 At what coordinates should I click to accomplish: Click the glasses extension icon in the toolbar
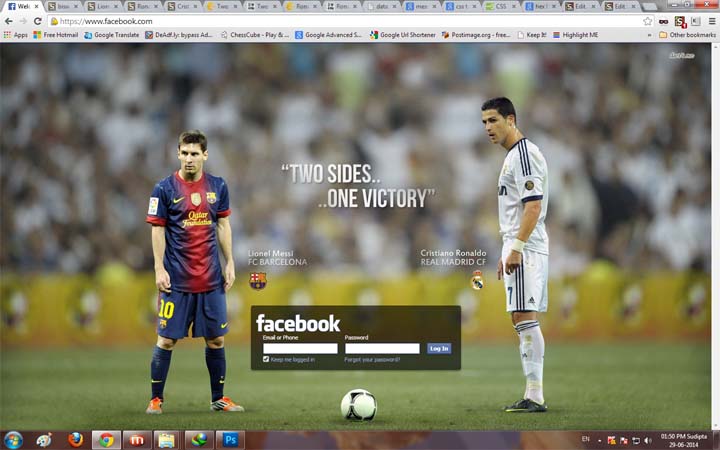coord(664,21)
